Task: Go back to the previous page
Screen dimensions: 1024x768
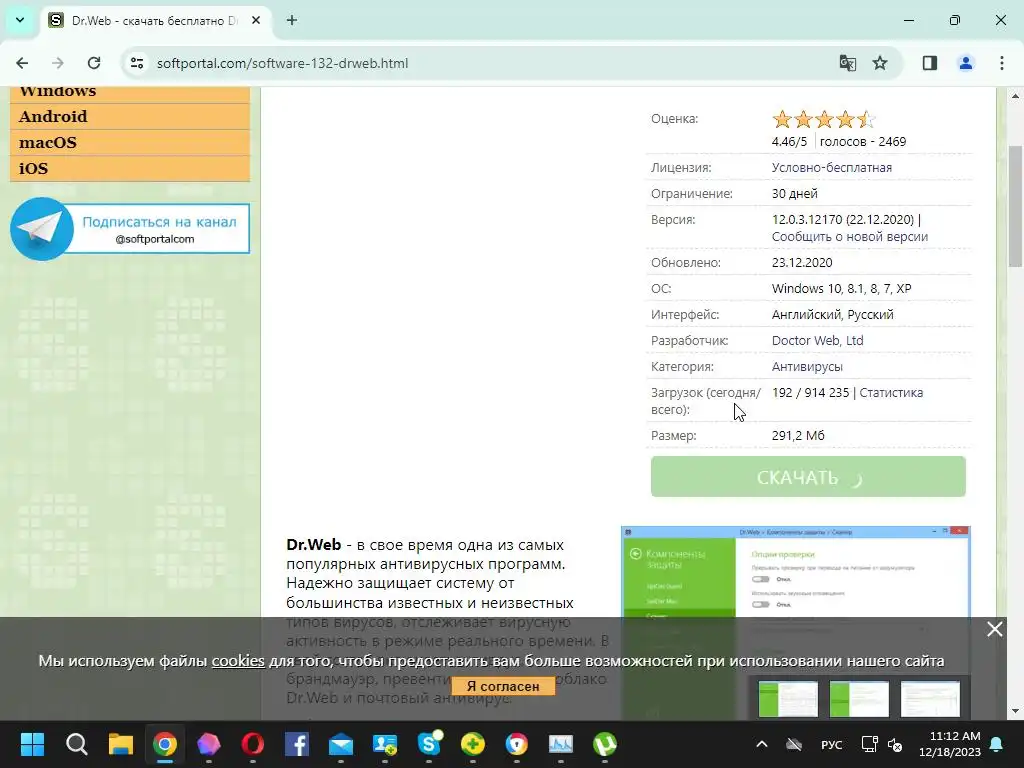Action: click(22, 63)
